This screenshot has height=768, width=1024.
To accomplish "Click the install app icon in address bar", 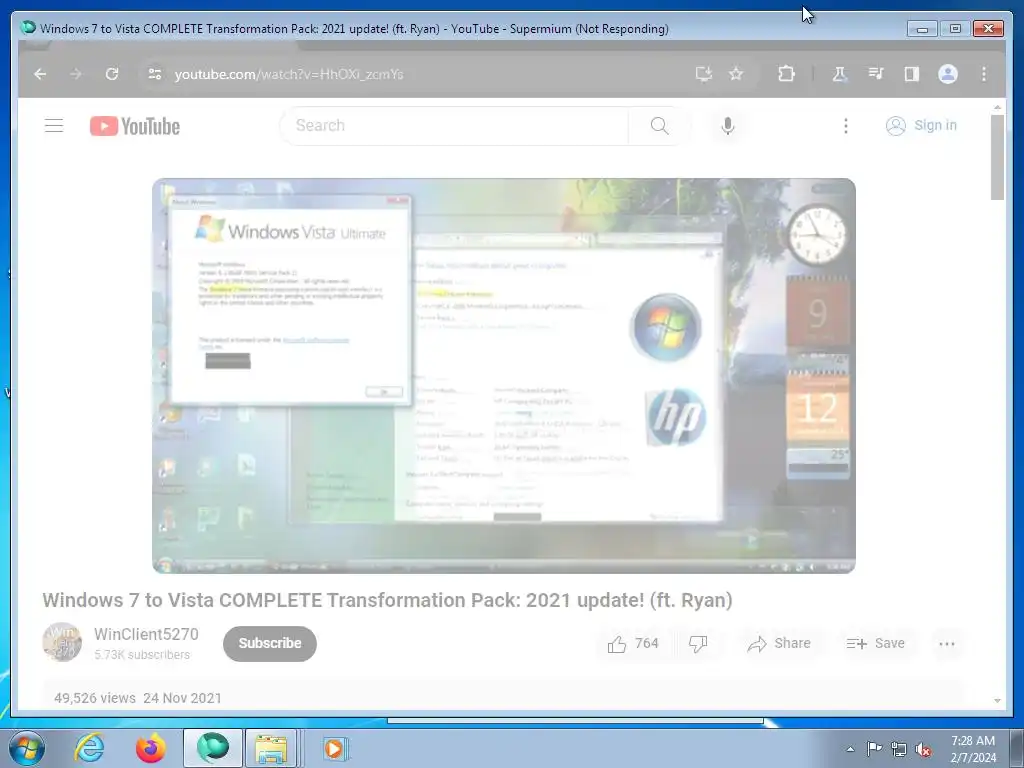I will click(x=703, y=74).
